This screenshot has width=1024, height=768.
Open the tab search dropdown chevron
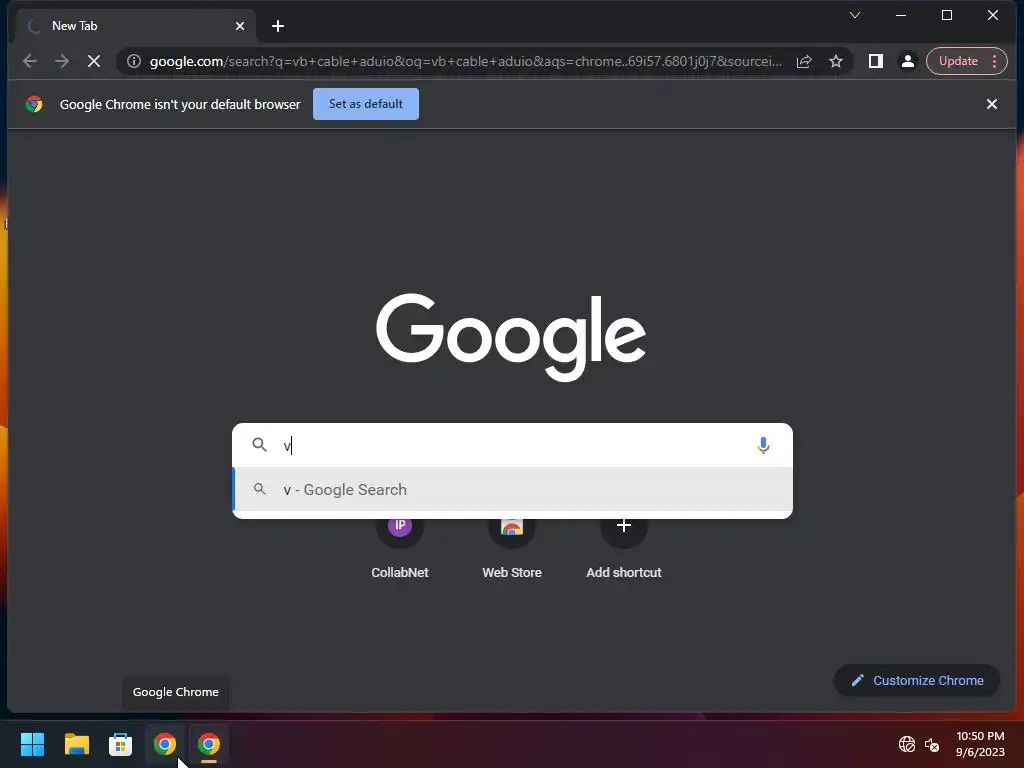(855, 15)
